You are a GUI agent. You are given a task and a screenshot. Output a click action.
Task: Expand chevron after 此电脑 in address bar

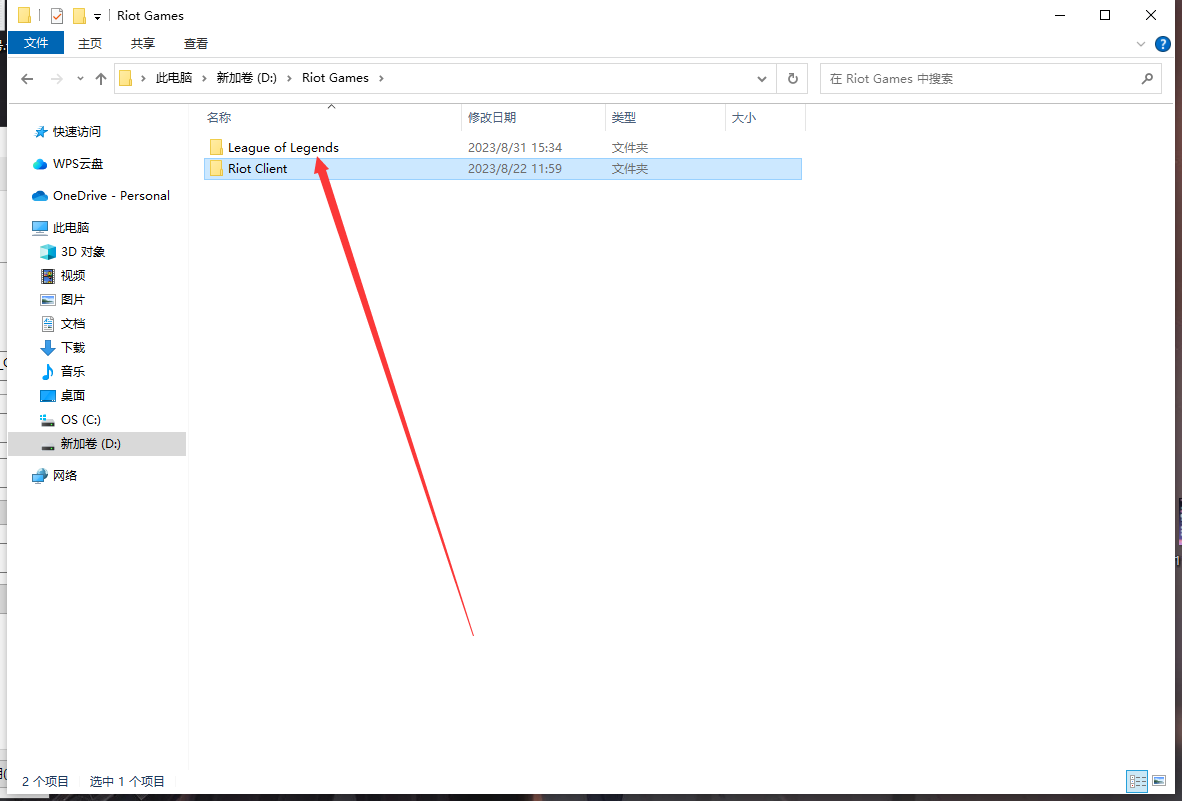click(204, 78)
